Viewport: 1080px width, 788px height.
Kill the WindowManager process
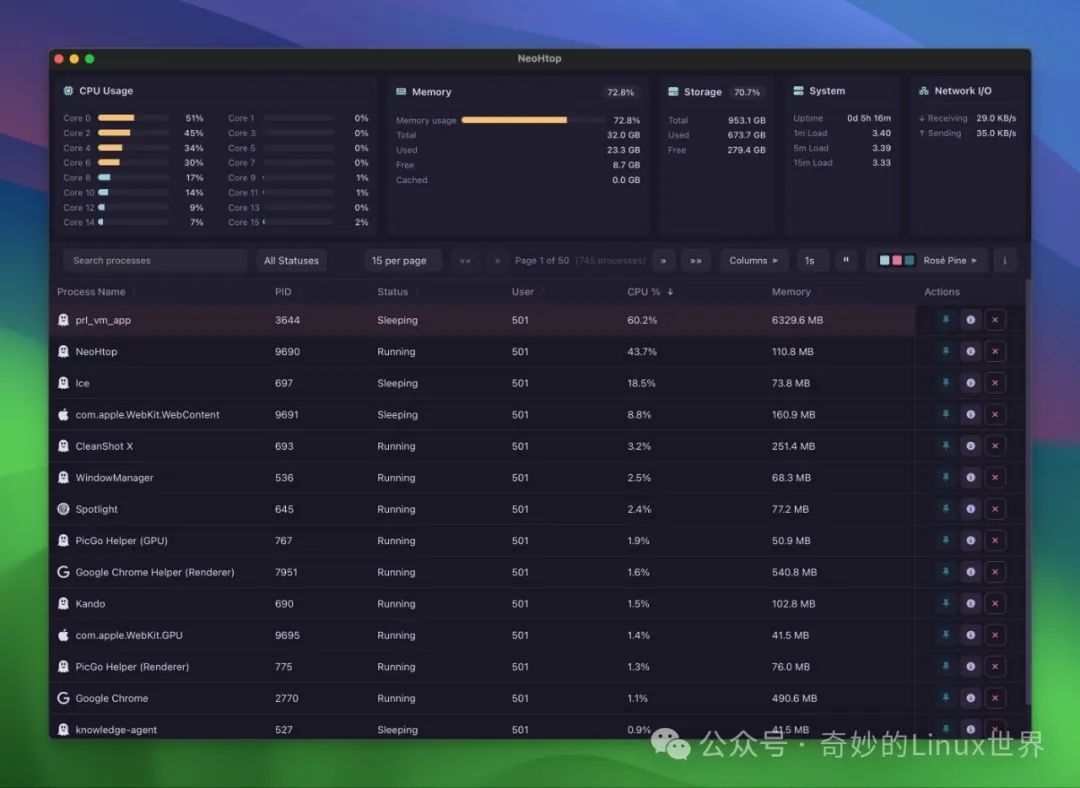pyautogui.click(x=995, y=477)
